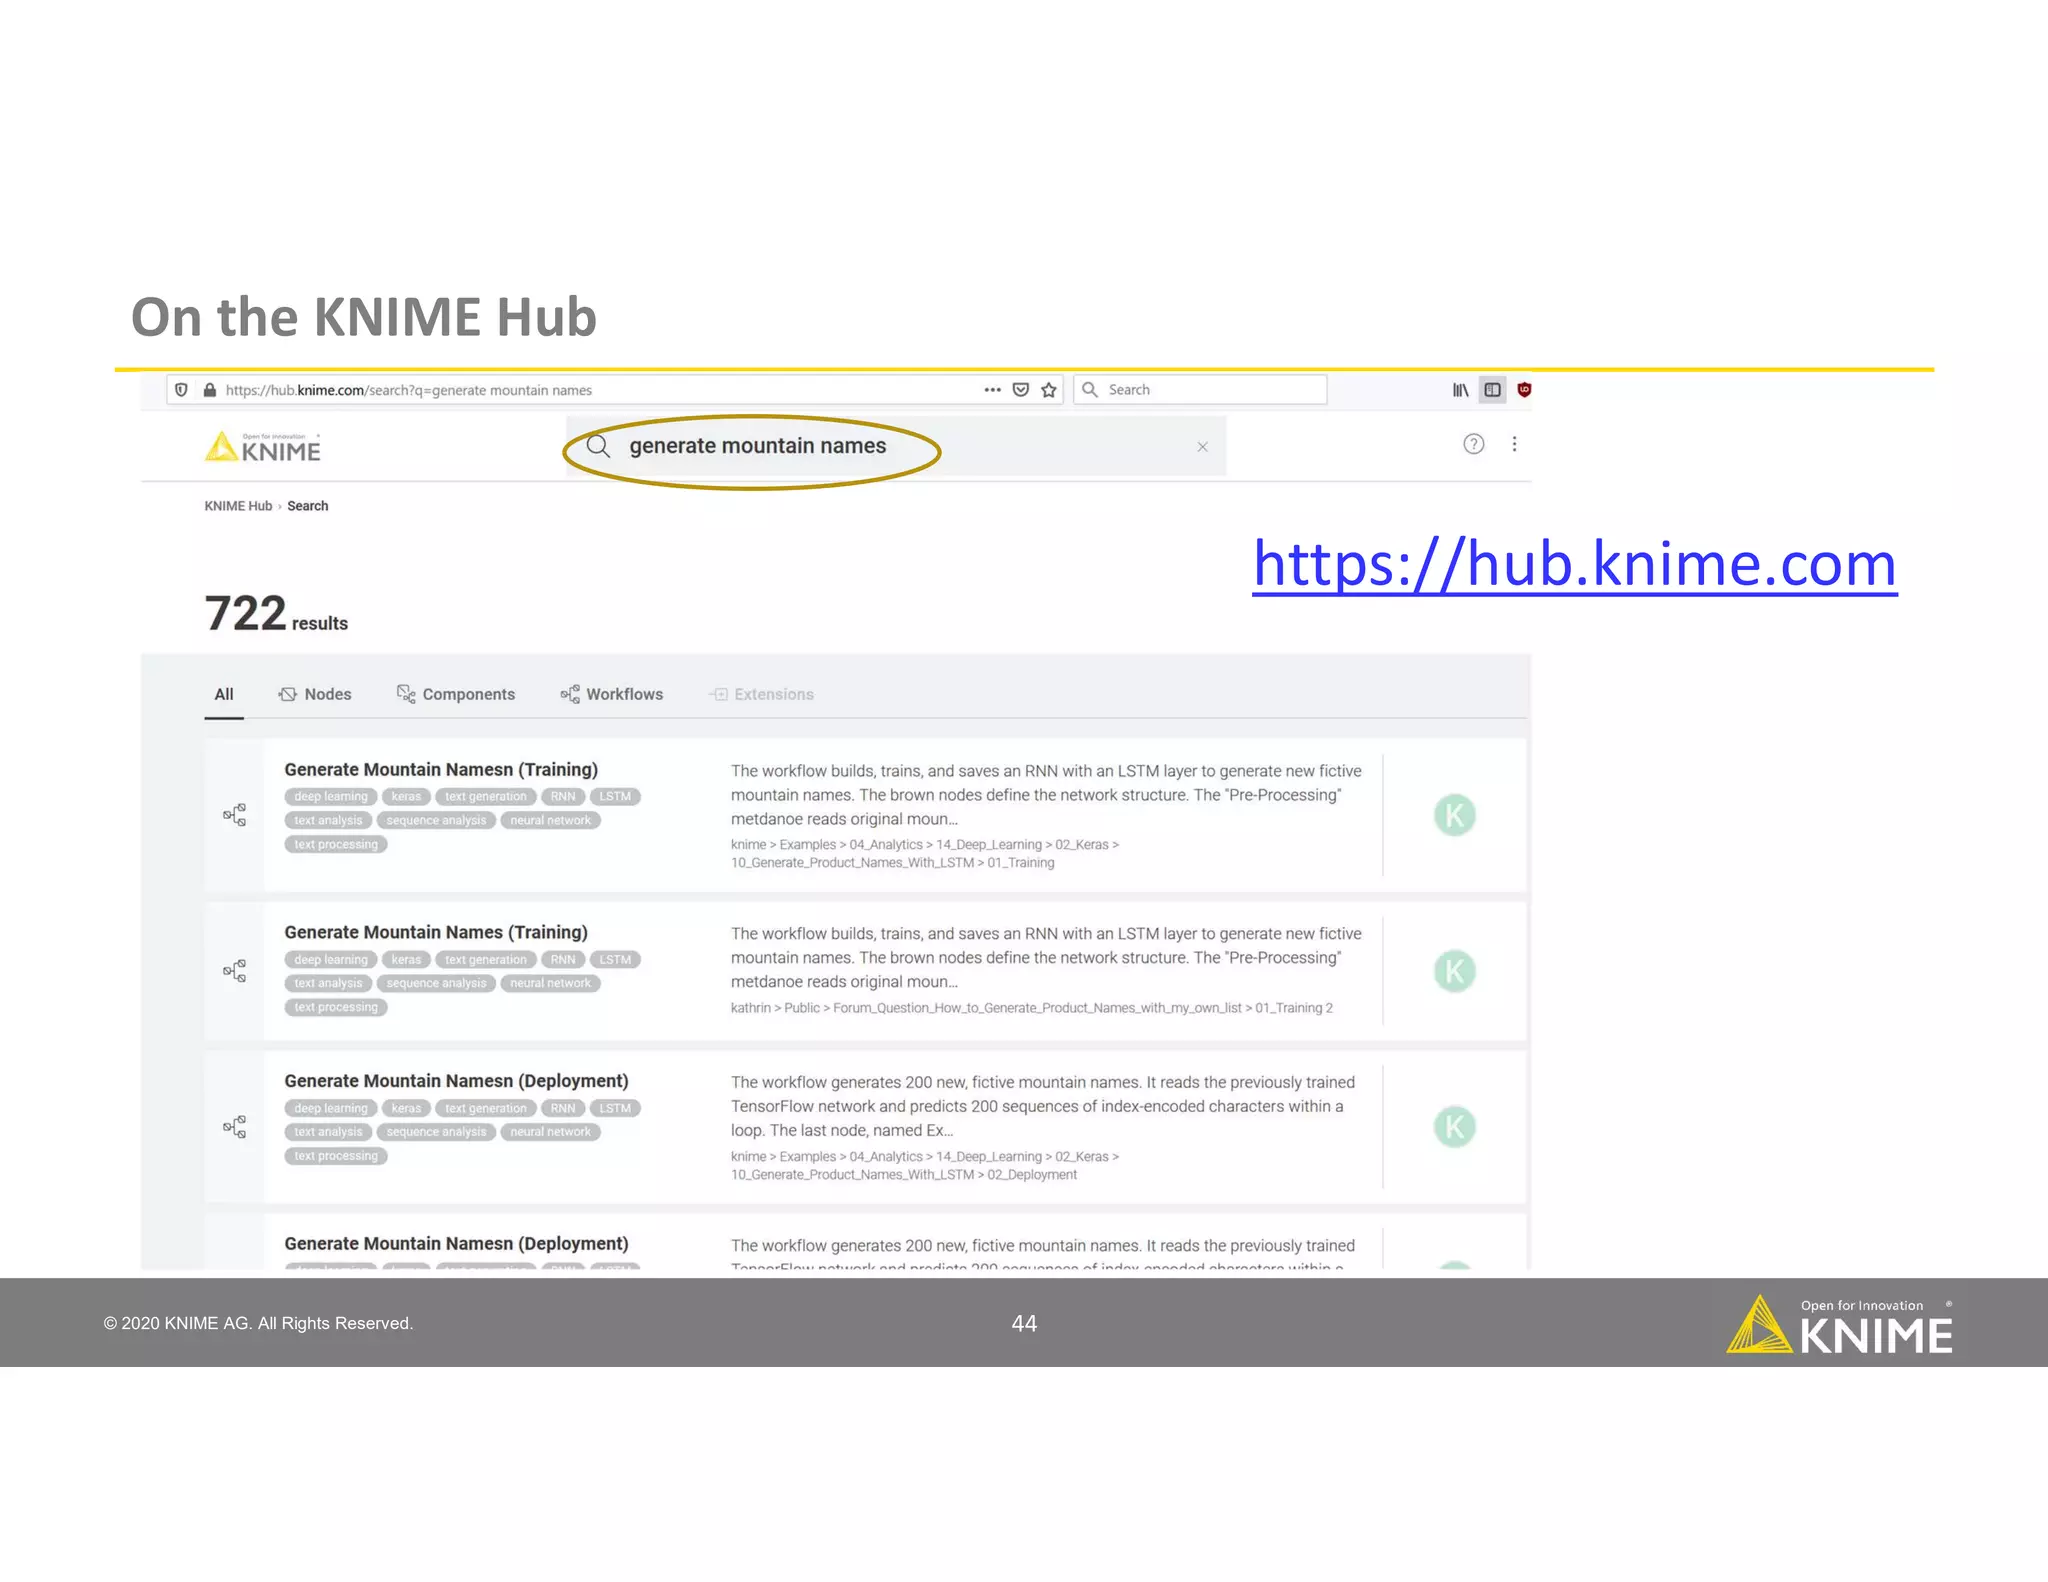2048x1582 pixels.
Task: Open first Generate Mountain Namesn (Deployment) result
Action: pyautogui.click(x=456, y=1081)
